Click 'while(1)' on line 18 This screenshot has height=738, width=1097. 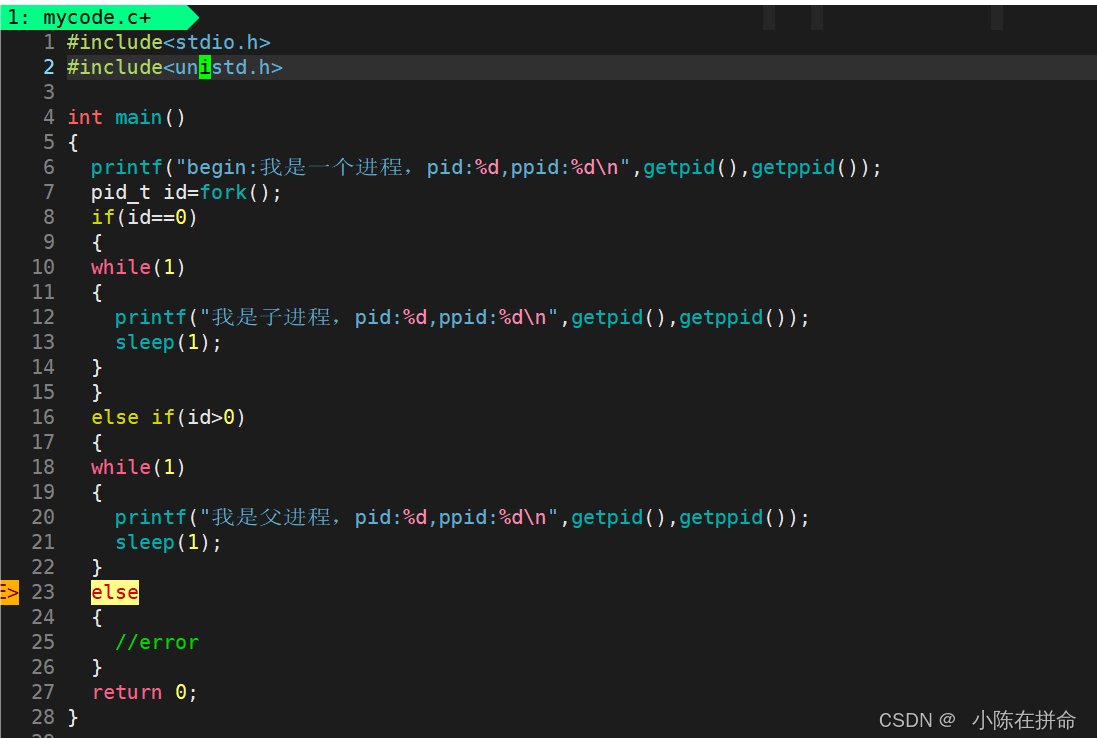[138, 467]
